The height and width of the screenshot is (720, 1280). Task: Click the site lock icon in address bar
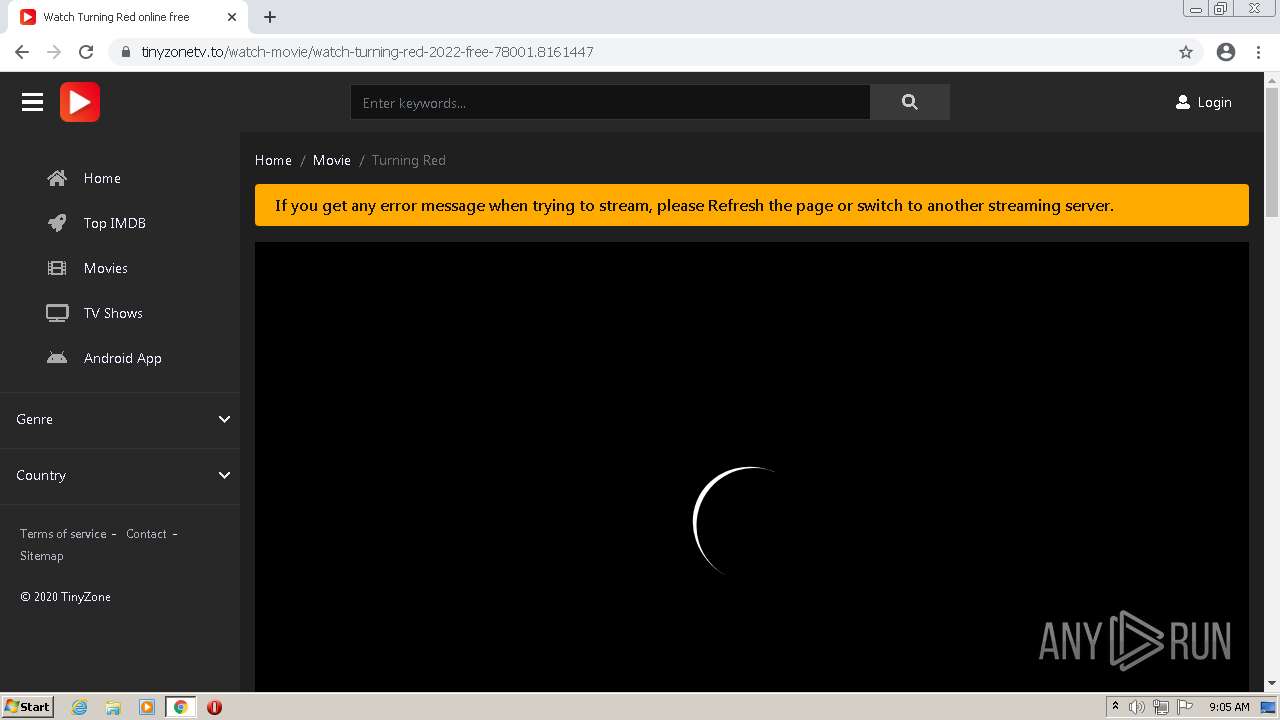pos(125,52)
